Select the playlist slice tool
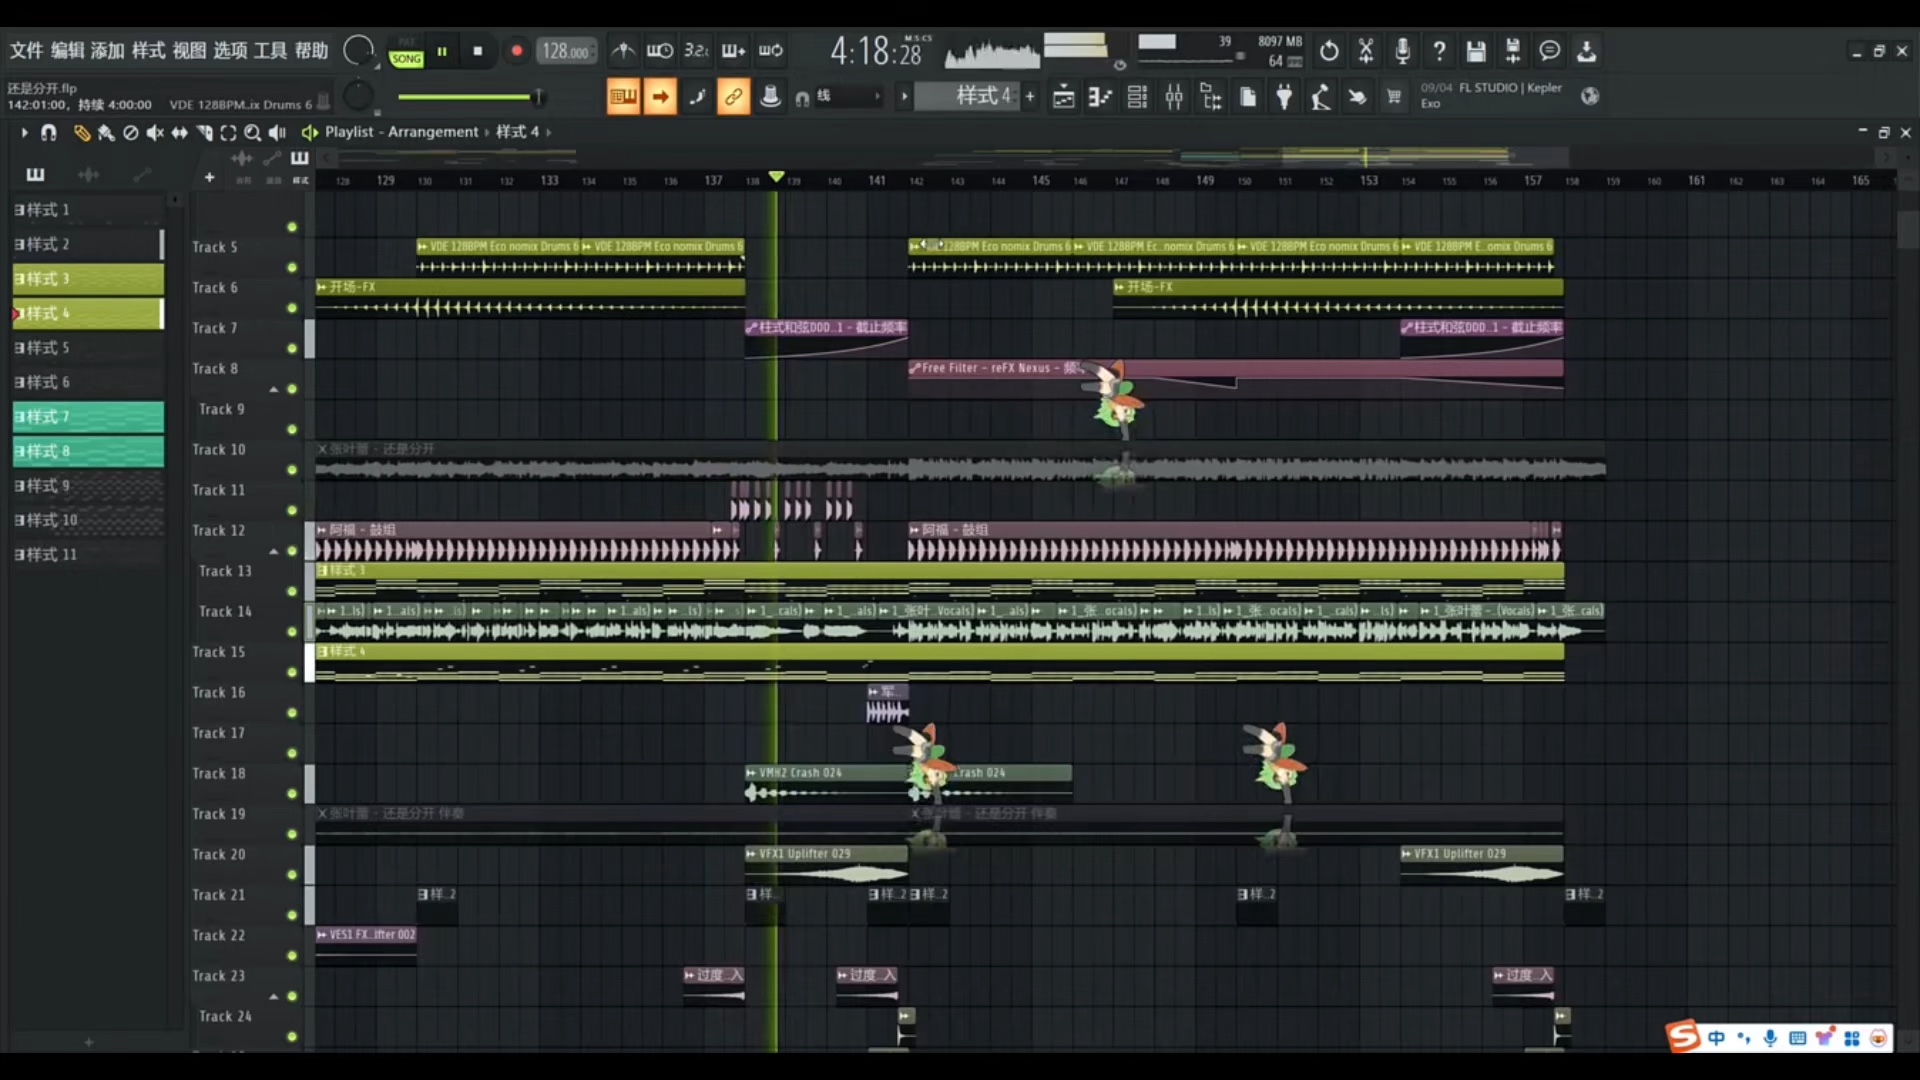This screenshot has width=1920, height=1080. coord(204,132)
